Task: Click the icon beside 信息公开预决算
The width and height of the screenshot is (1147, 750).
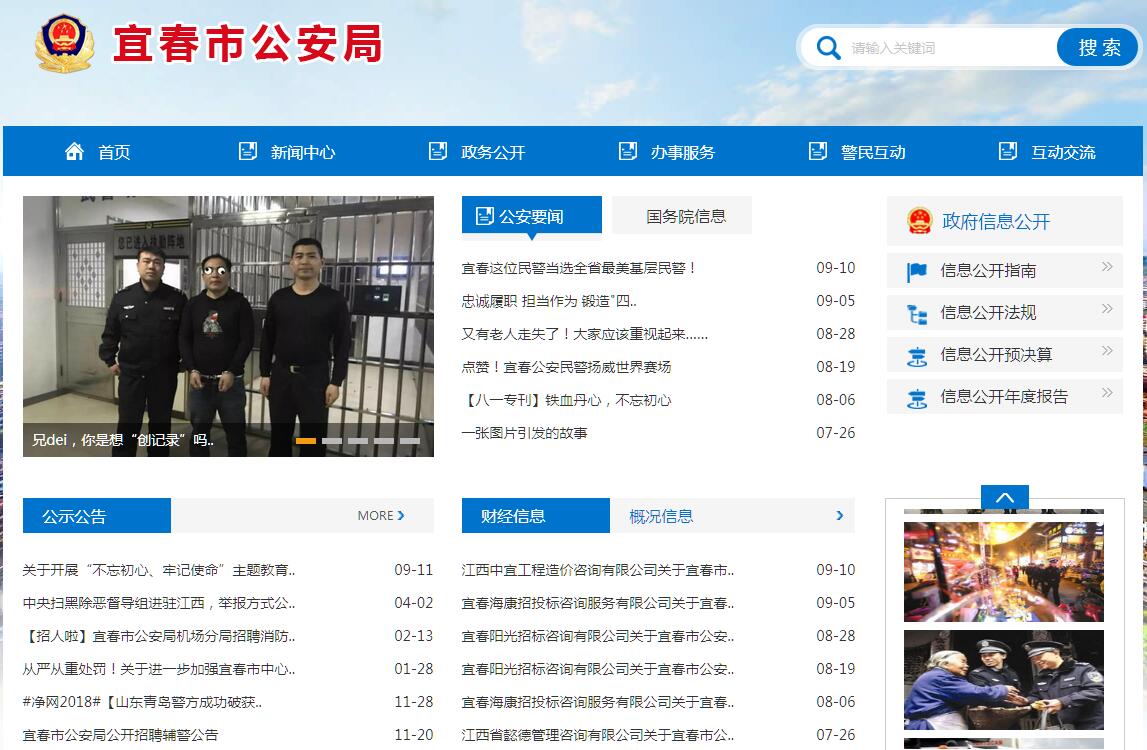Action: point(917,355)
